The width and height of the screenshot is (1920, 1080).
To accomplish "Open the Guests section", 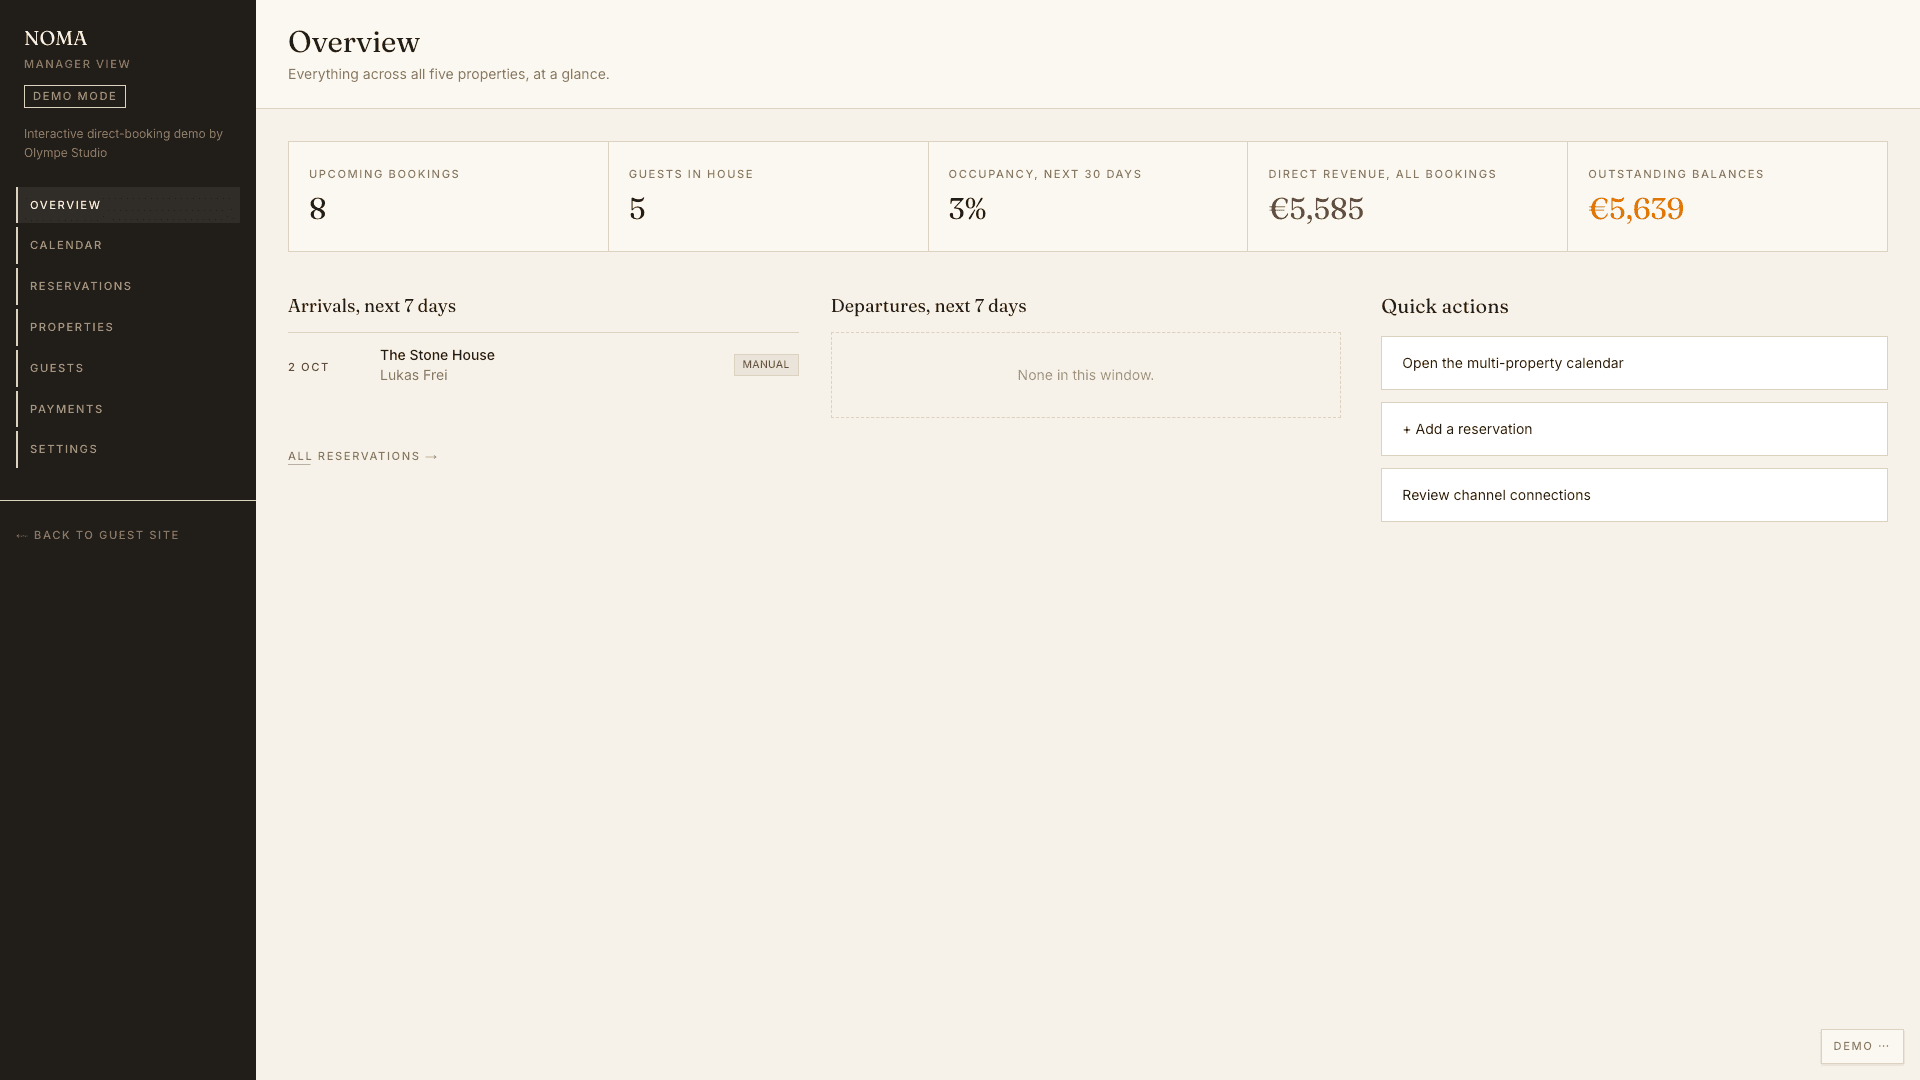I will pyautogui.click(x=128, y=368).
